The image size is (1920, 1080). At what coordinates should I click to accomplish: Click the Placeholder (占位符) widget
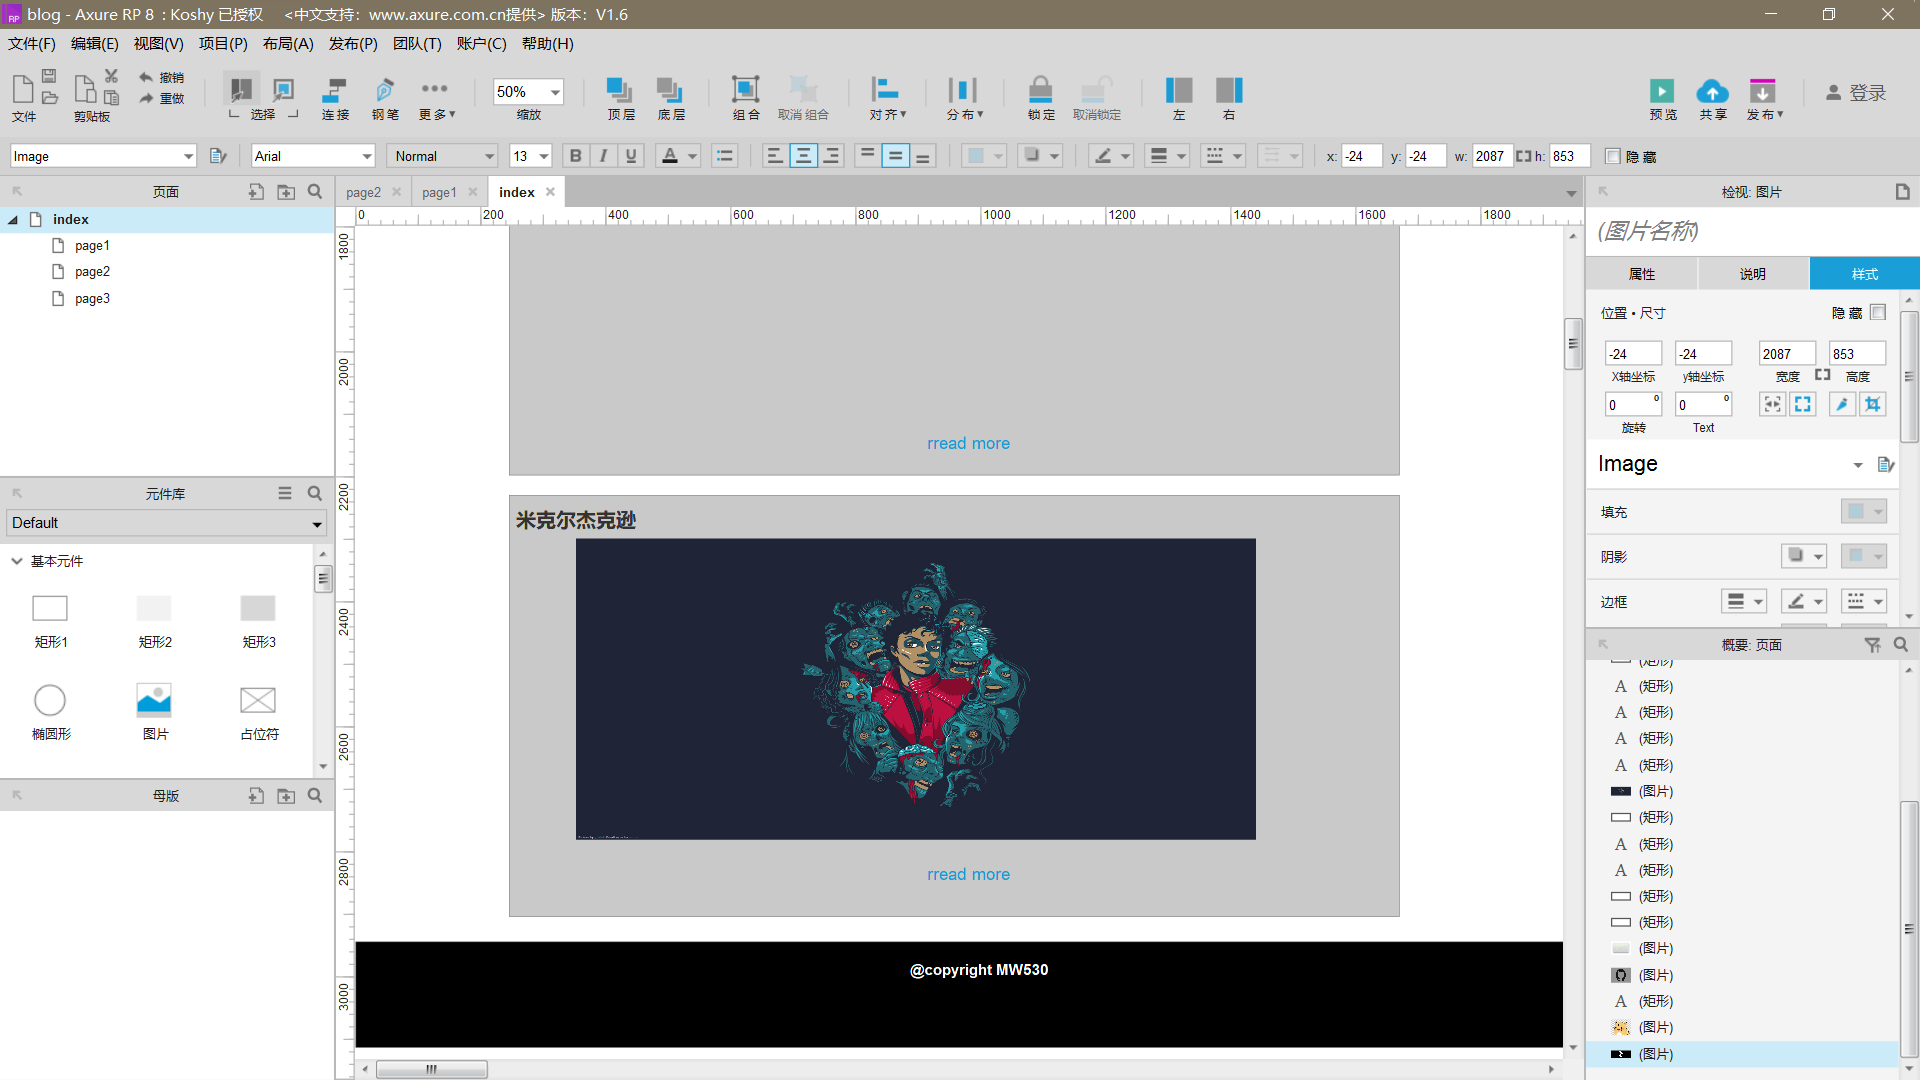(x=258, y=700)
